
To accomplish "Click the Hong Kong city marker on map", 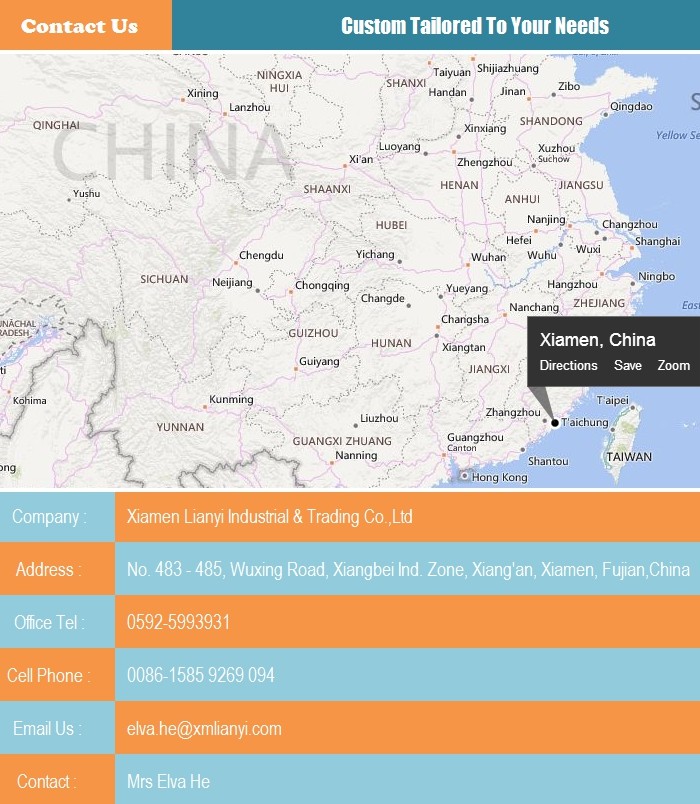I will tap(464, 476).
